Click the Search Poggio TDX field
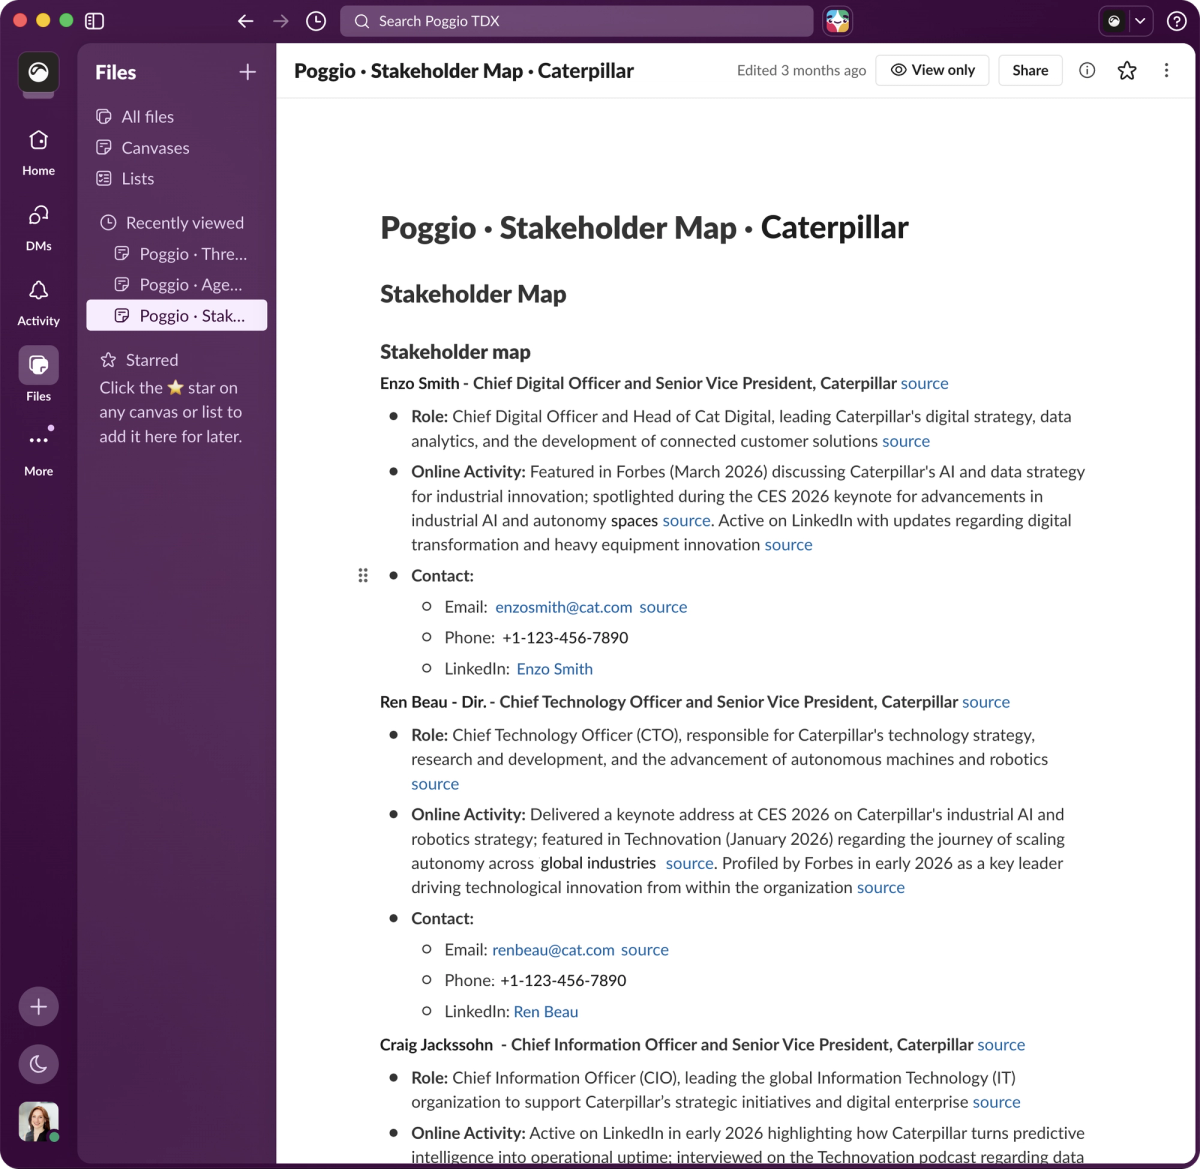1200x1169 pixels. click(577, 21)
